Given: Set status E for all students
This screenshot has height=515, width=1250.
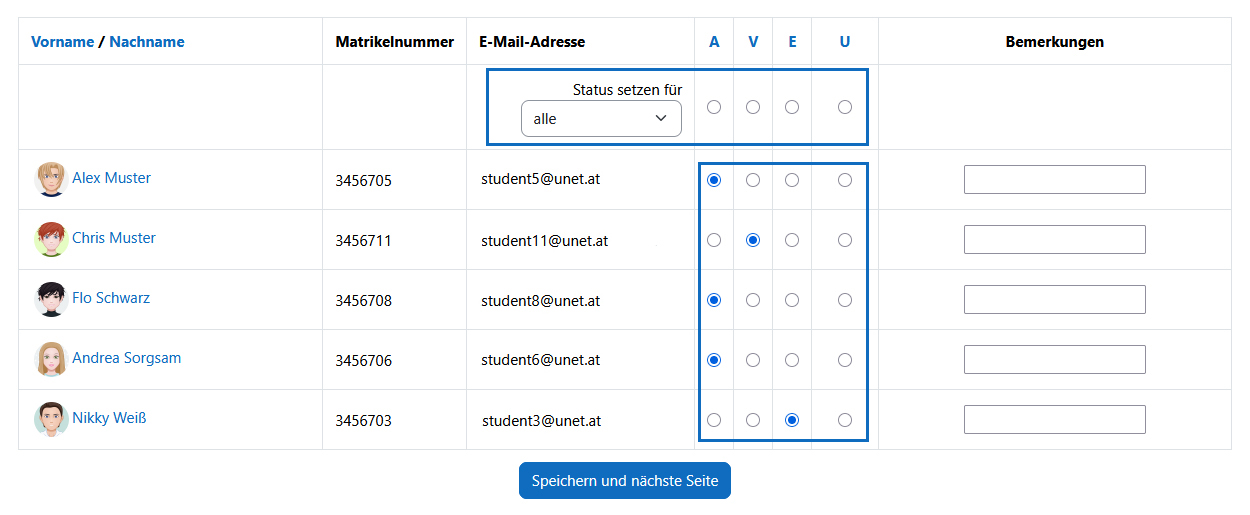Looking at the screenshot, I should 792,107.
